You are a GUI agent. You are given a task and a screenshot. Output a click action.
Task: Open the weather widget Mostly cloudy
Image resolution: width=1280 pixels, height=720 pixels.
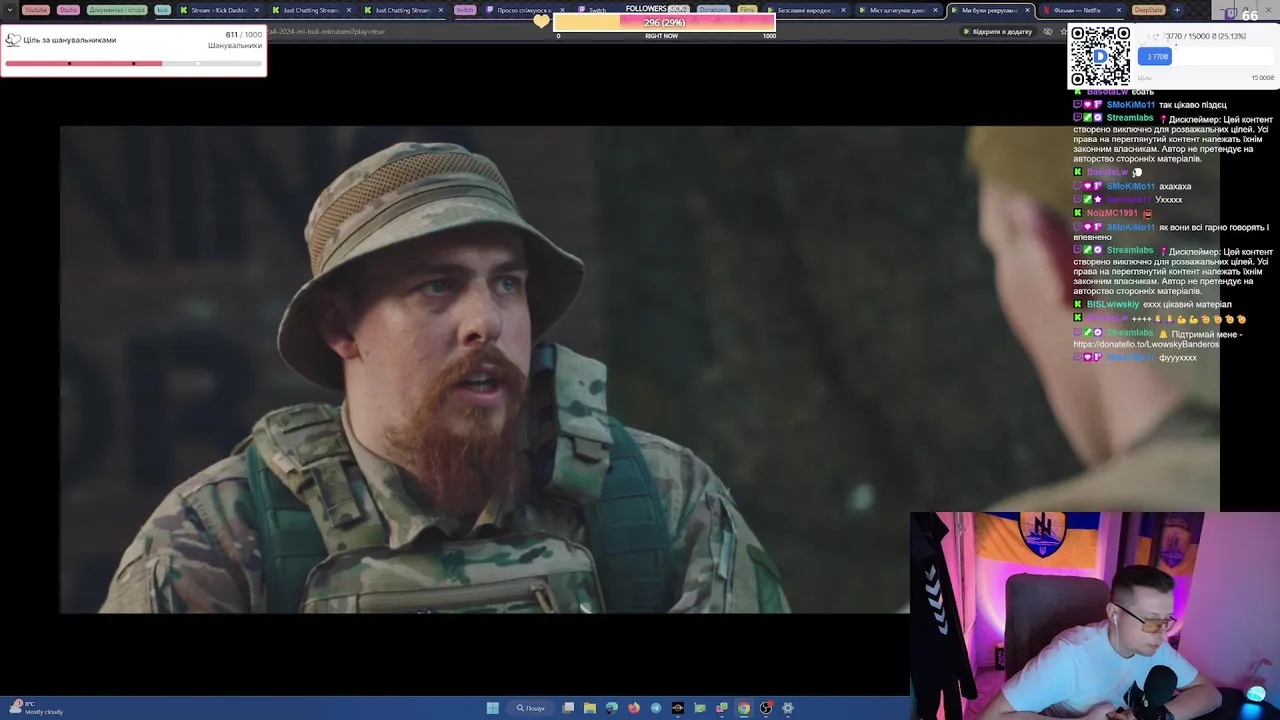pyautogui.click(x=35, y=708)
